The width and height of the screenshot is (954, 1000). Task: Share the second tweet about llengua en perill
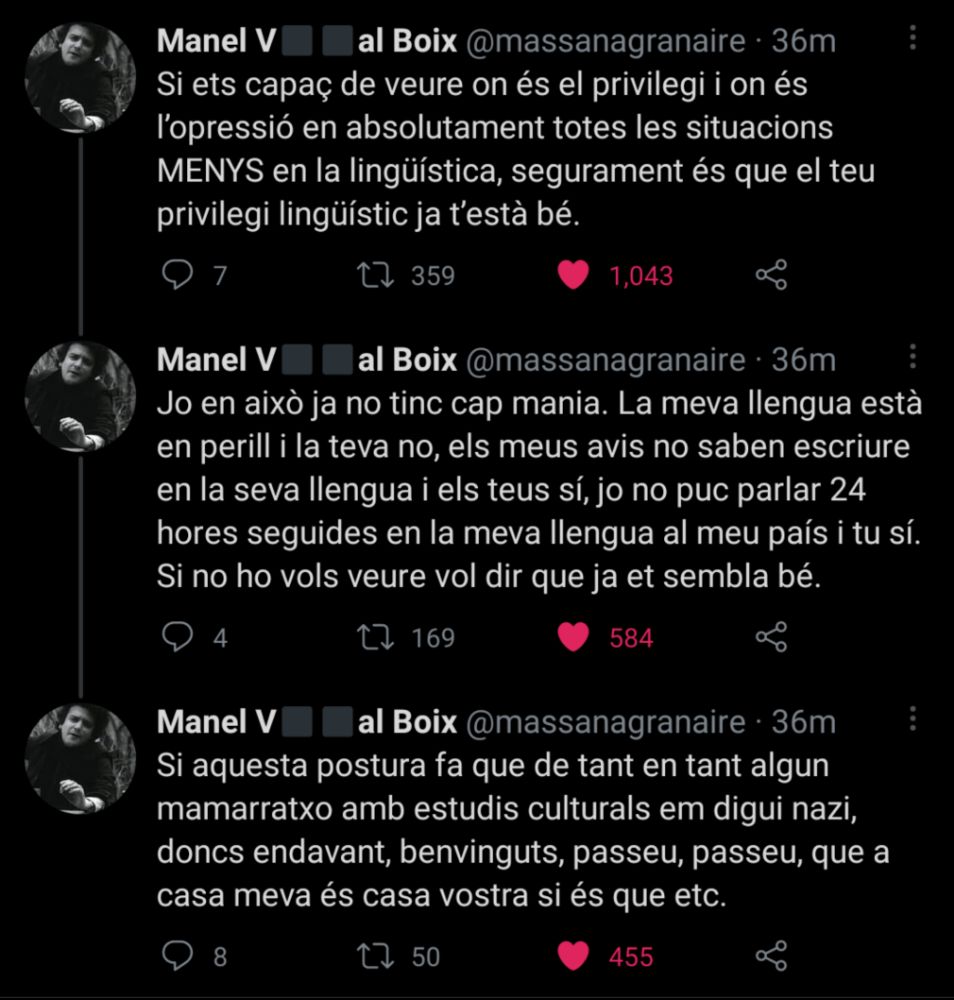click(x=772, y=637)
